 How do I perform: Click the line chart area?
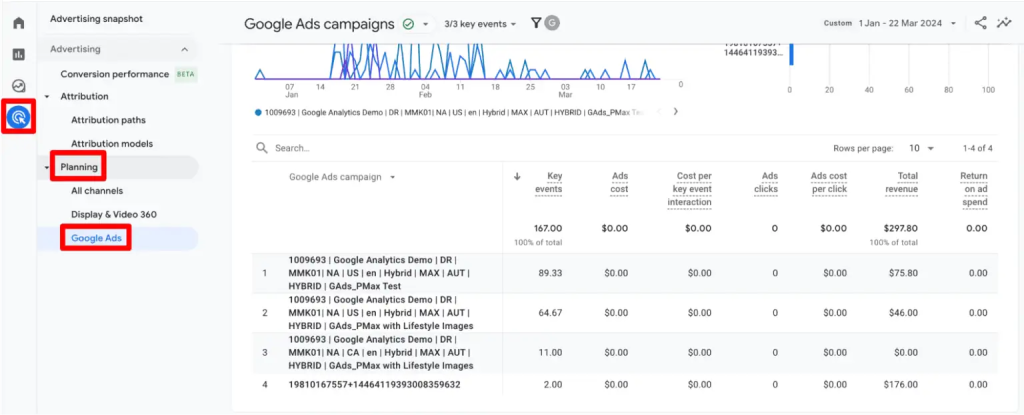pos(457,62)
